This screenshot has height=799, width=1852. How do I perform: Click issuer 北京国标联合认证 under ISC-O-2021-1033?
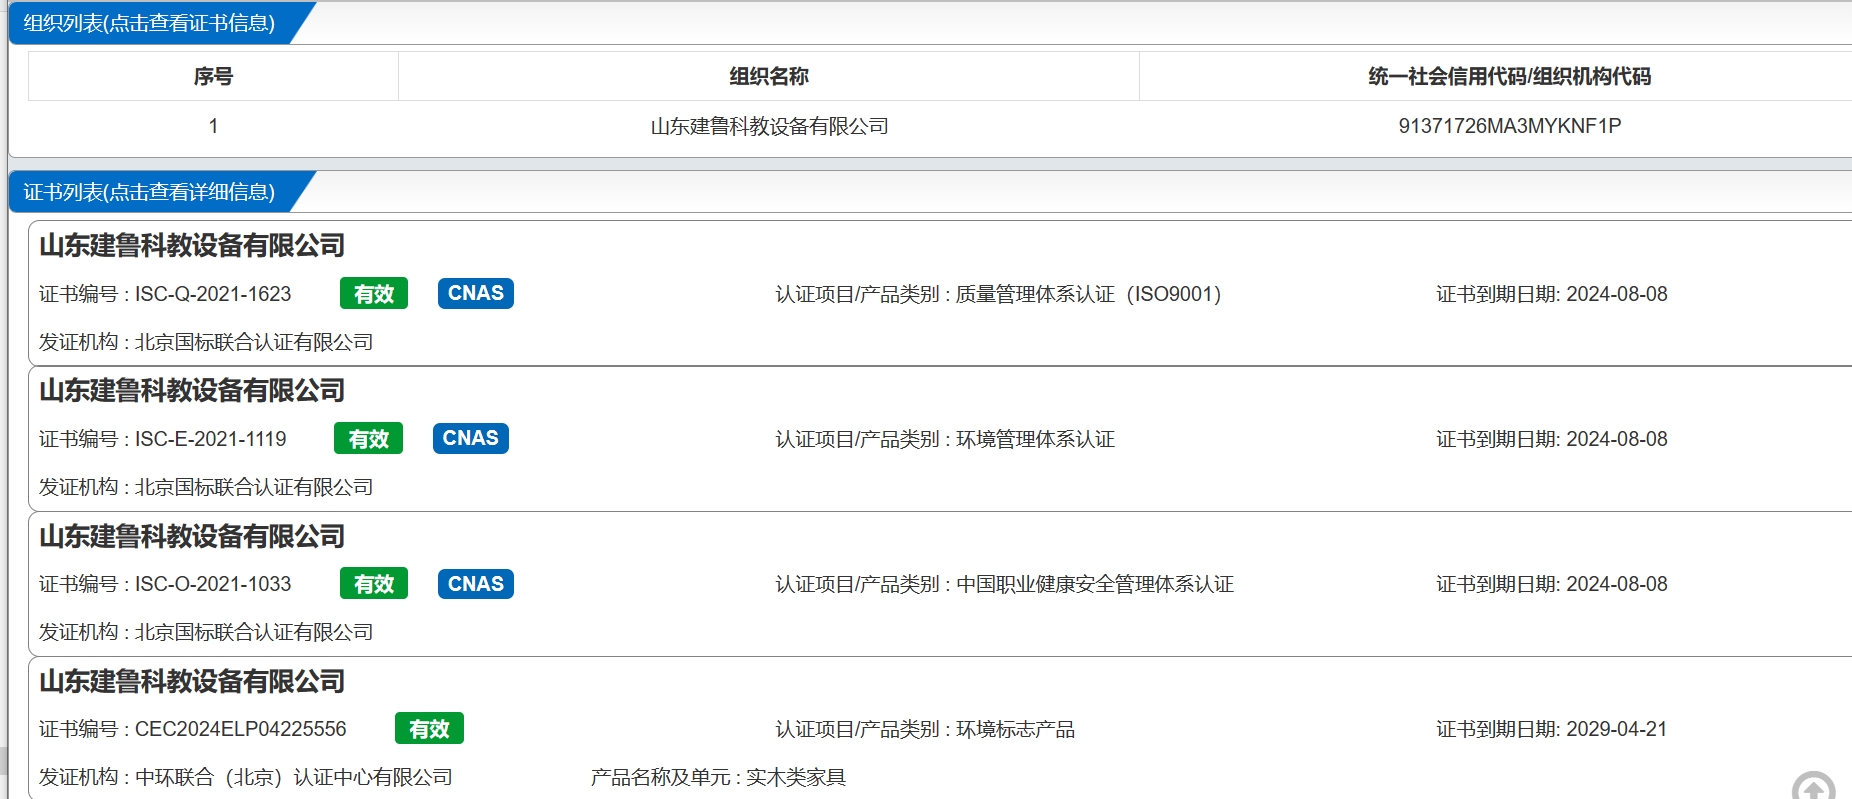click(254, 632)
